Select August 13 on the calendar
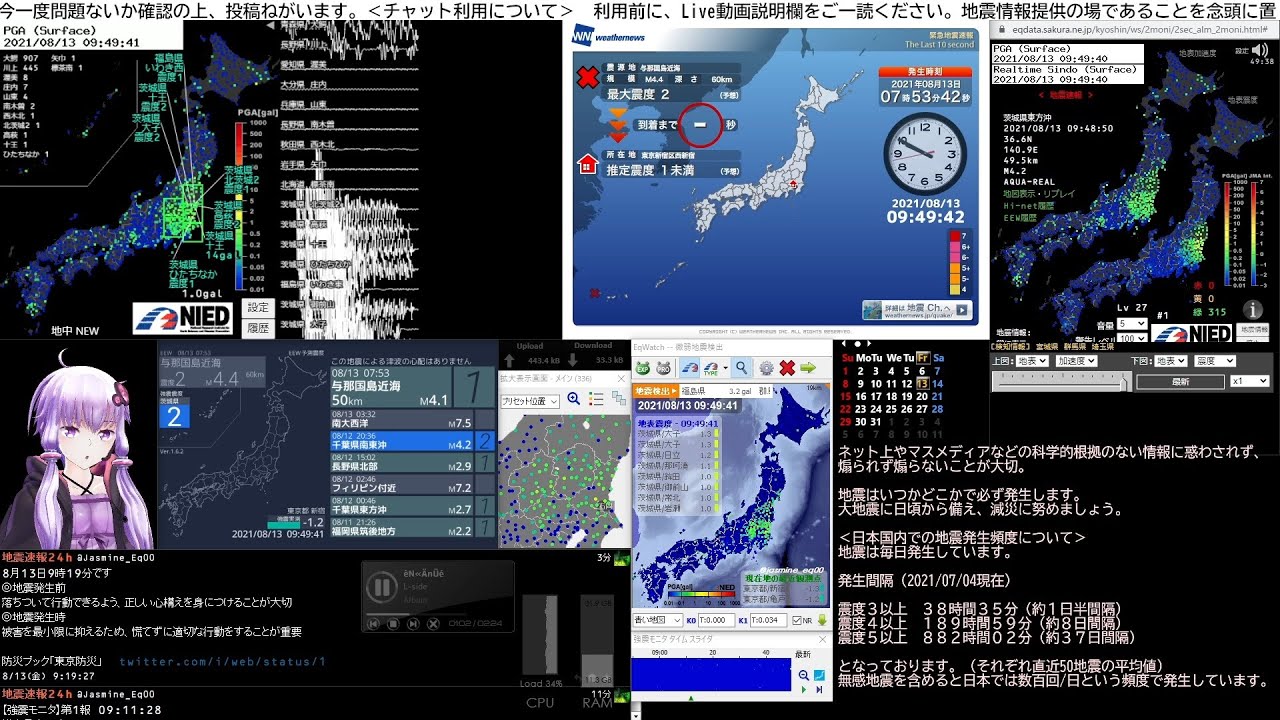 tap(923, 383)
